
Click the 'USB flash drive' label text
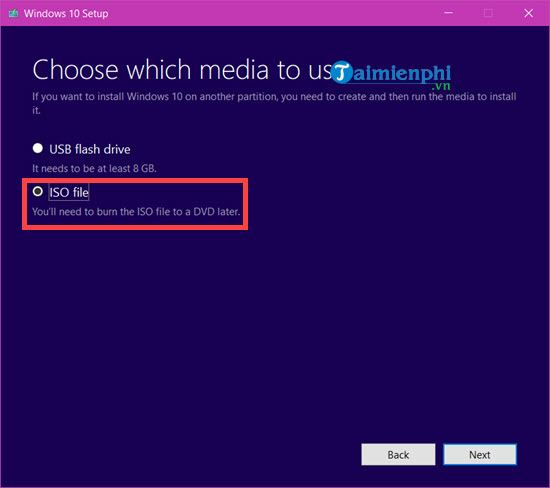click(90, 149)
